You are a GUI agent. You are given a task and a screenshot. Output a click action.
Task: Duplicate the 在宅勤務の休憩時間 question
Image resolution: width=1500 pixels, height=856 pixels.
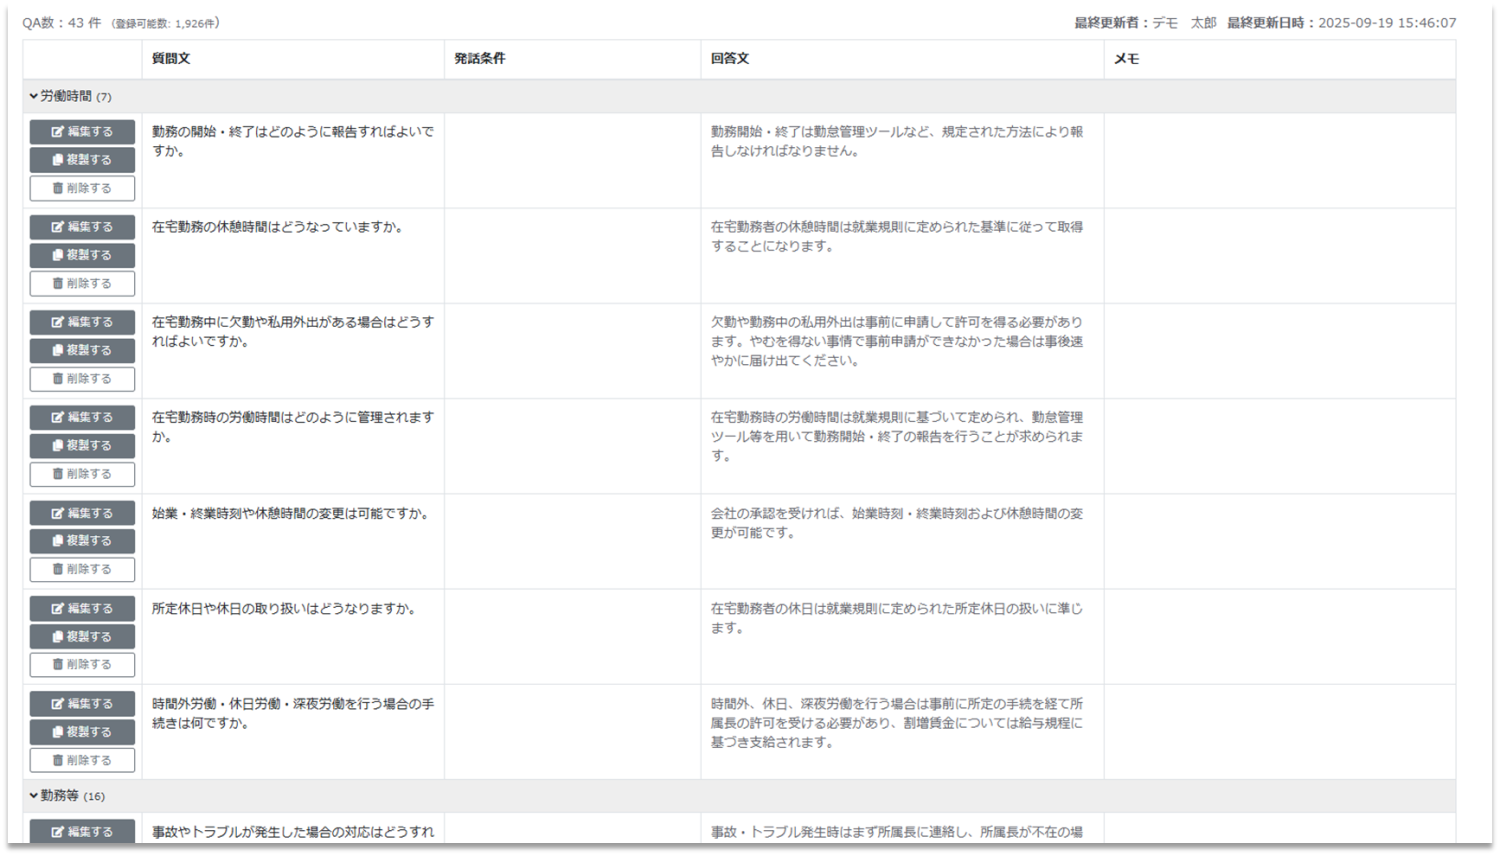tap(82, 255)
